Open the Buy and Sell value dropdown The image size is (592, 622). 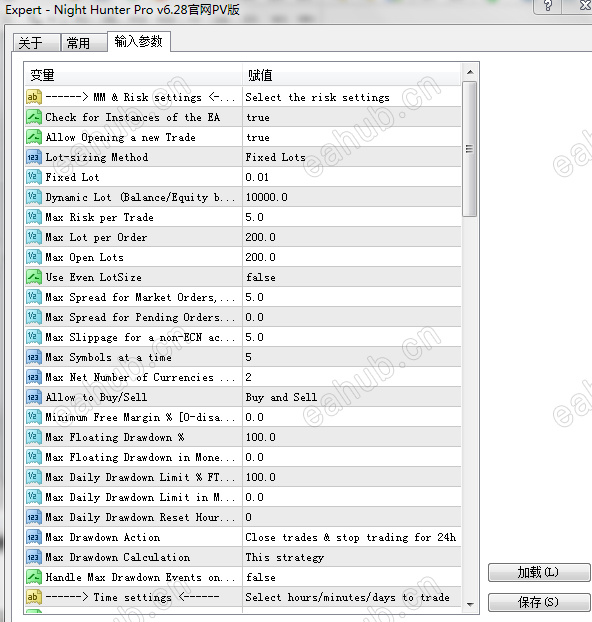352,397
